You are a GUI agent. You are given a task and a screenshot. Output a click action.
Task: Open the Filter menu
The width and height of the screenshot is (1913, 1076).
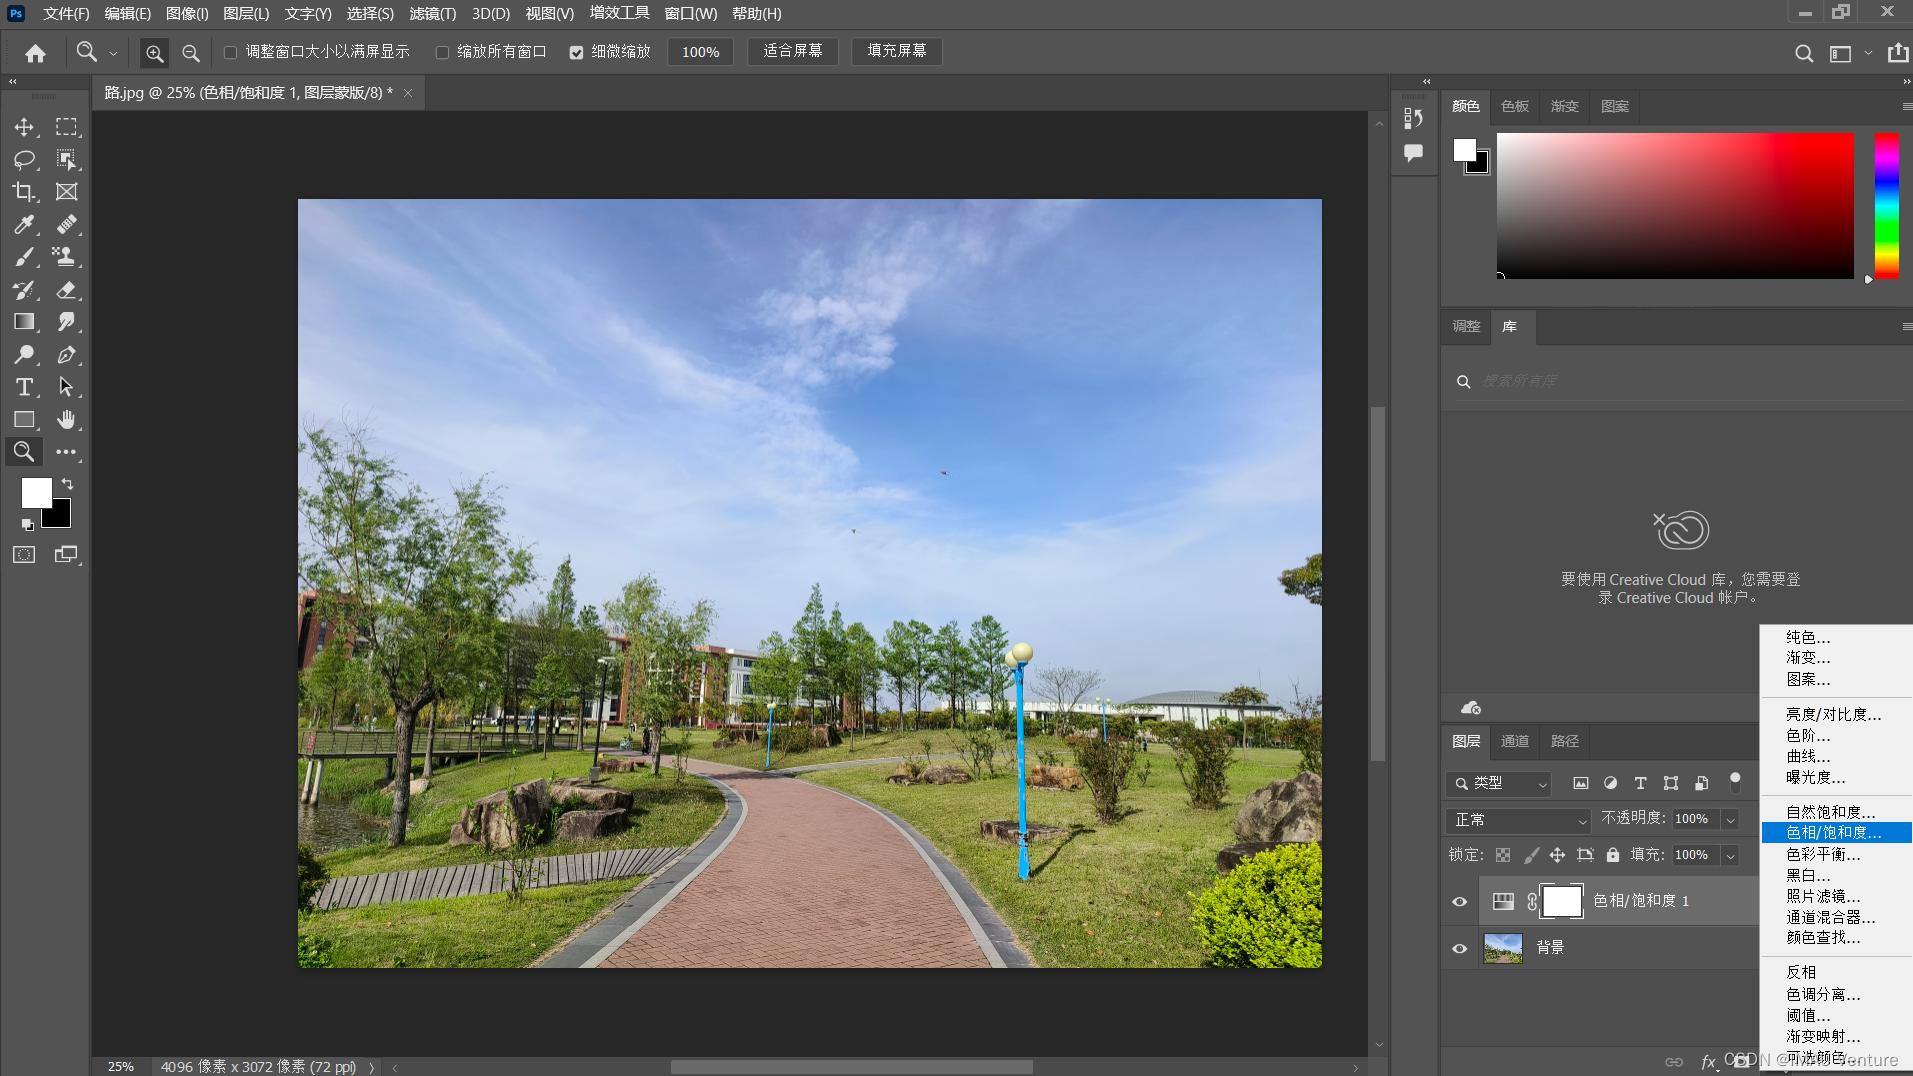coord(432,14)
